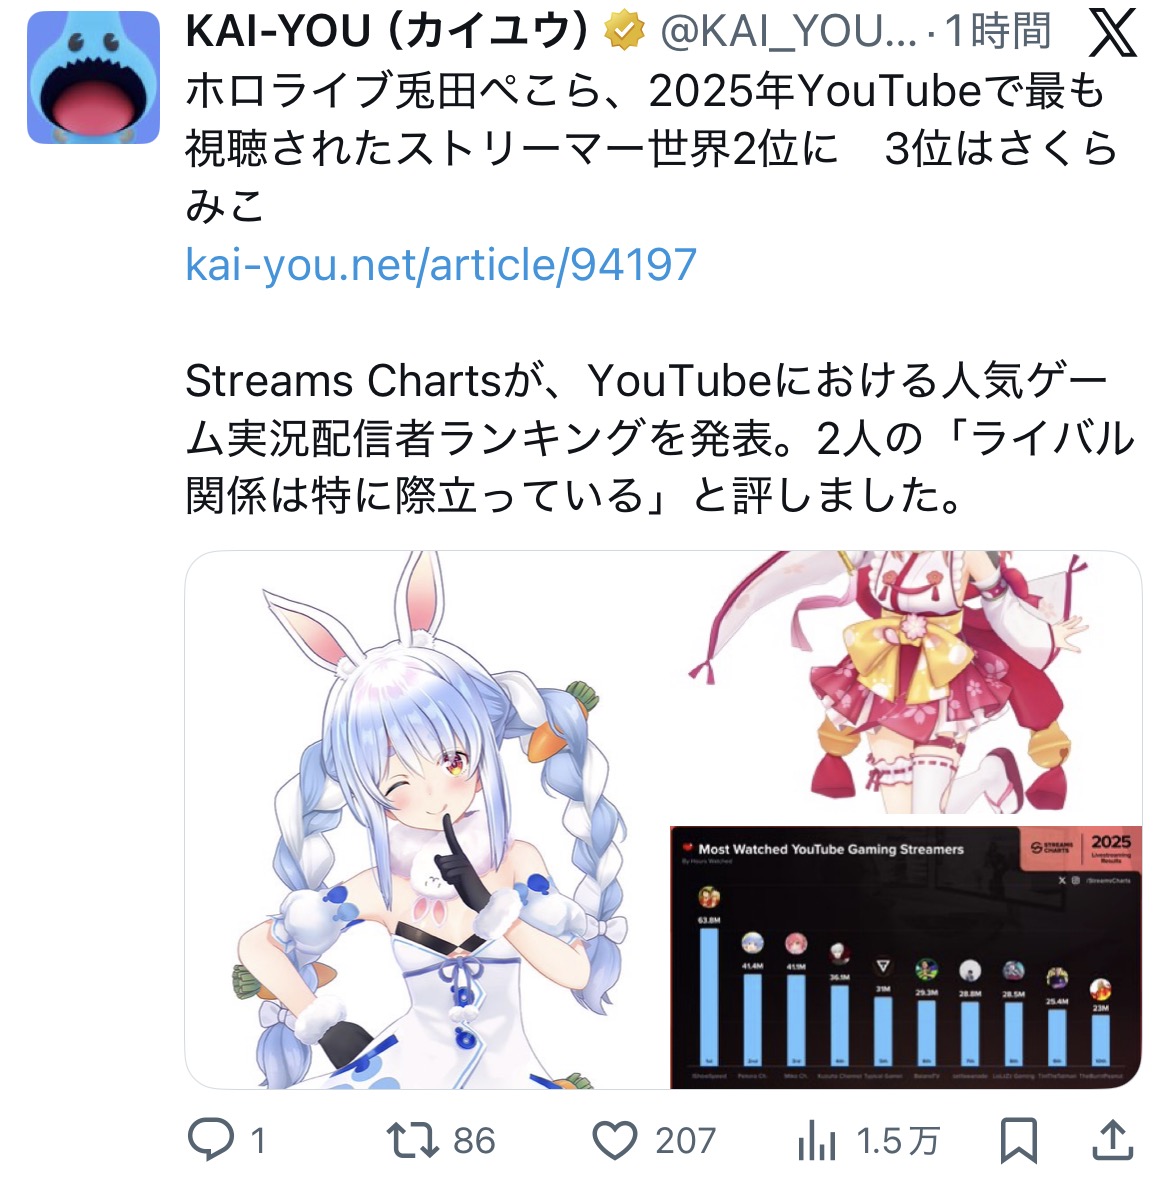Screen dimensions: 1170x1186
Task: Share the post with the upload arrow icon
Action: coord(1113,1138)
